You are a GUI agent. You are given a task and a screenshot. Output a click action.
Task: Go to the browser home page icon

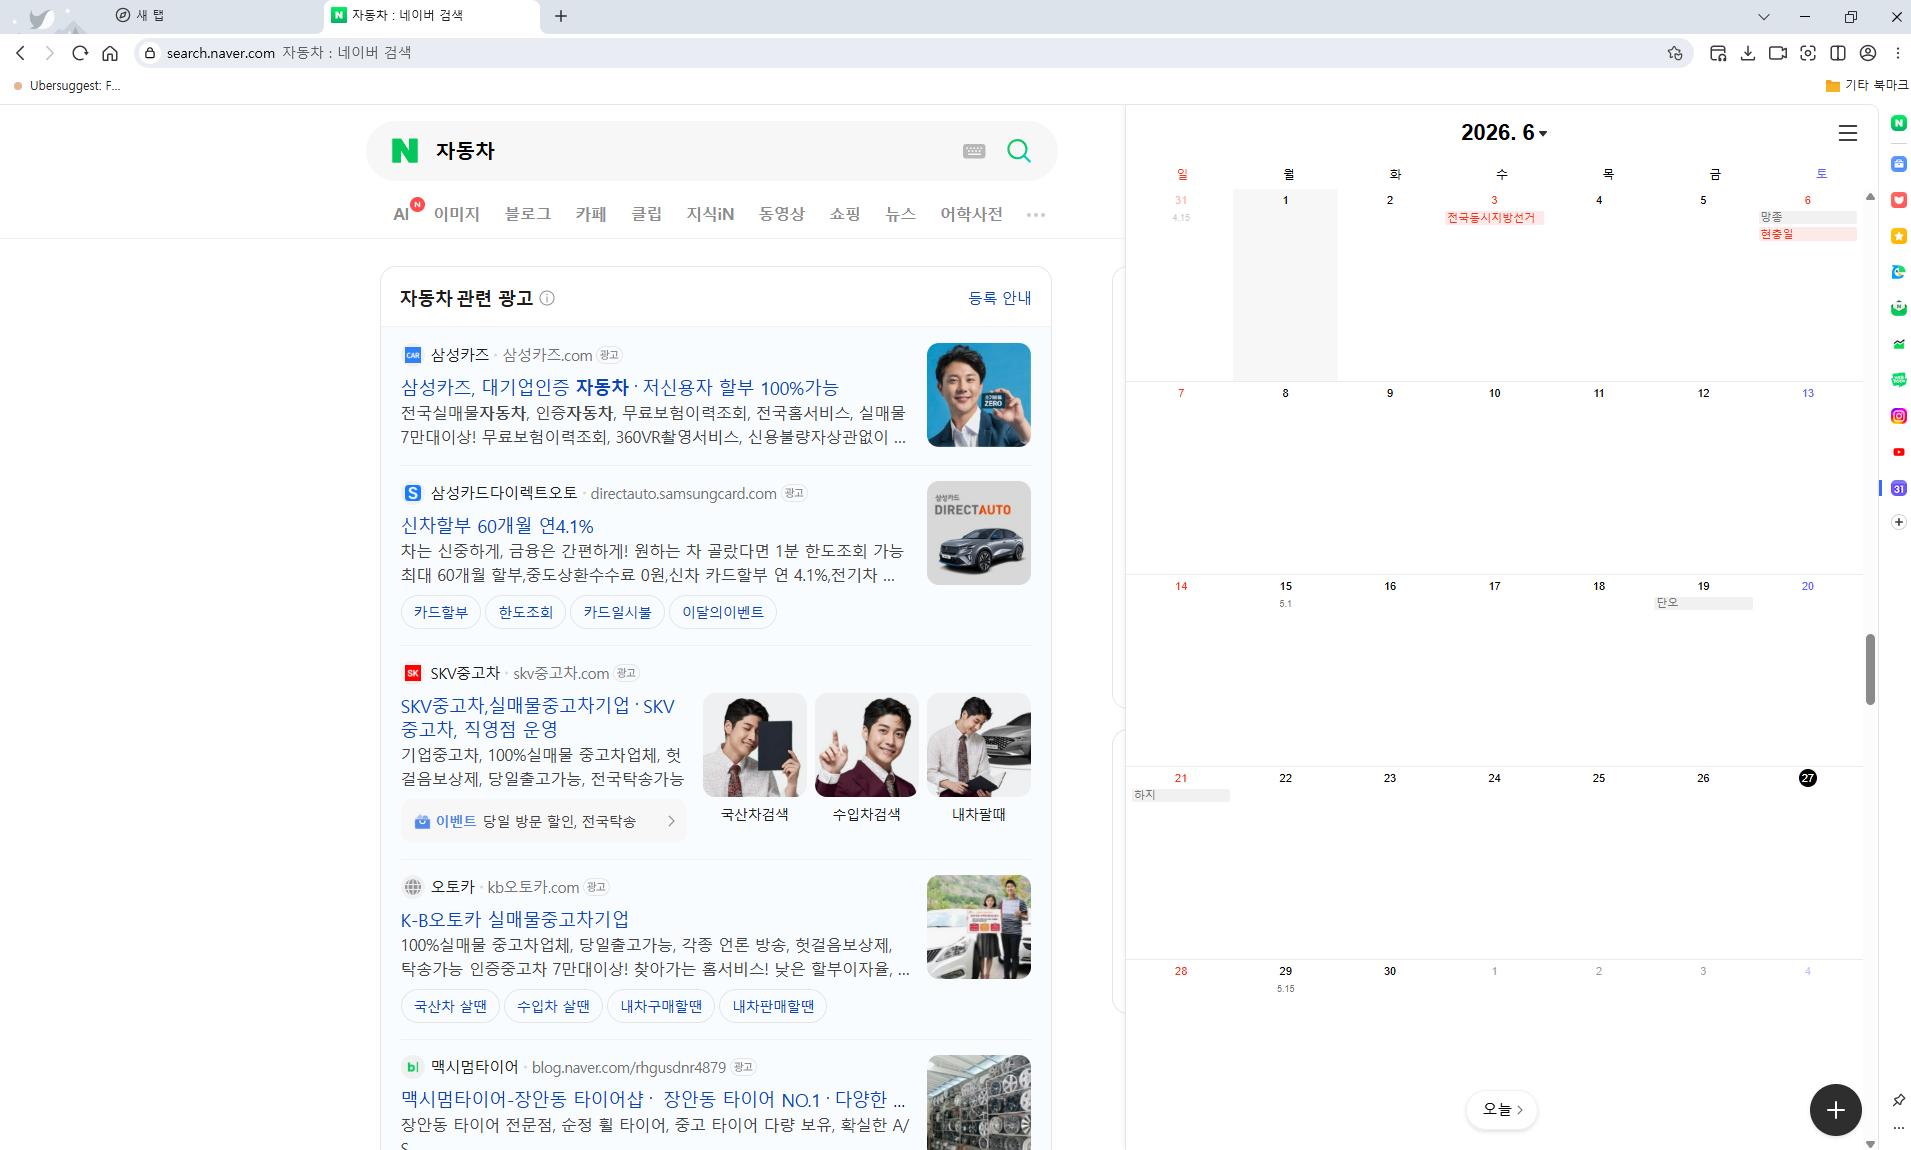(110, 53)
